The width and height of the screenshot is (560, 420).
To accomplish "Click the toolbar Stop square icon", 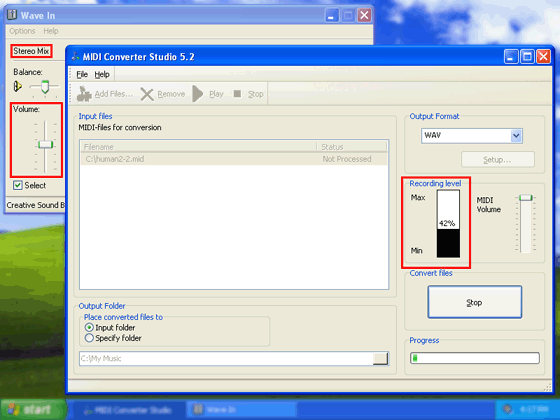I will pos(237,94).
